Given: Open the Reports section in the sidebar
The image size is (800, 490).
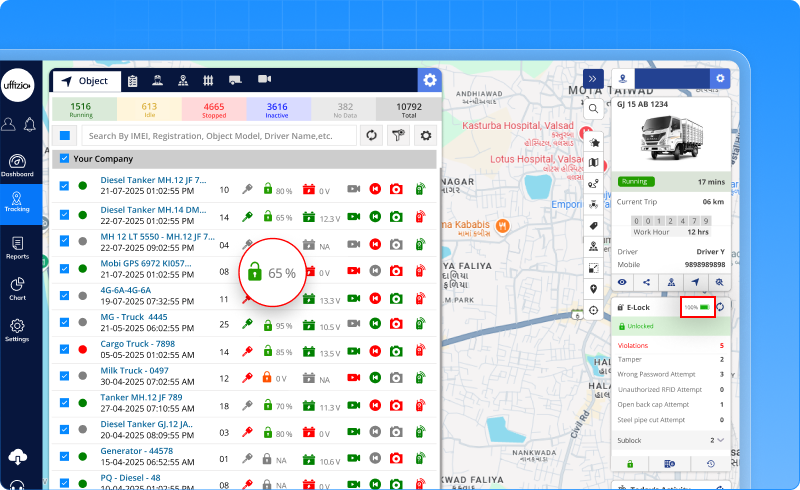Looking at the screenshot, I should click(17, 247).
